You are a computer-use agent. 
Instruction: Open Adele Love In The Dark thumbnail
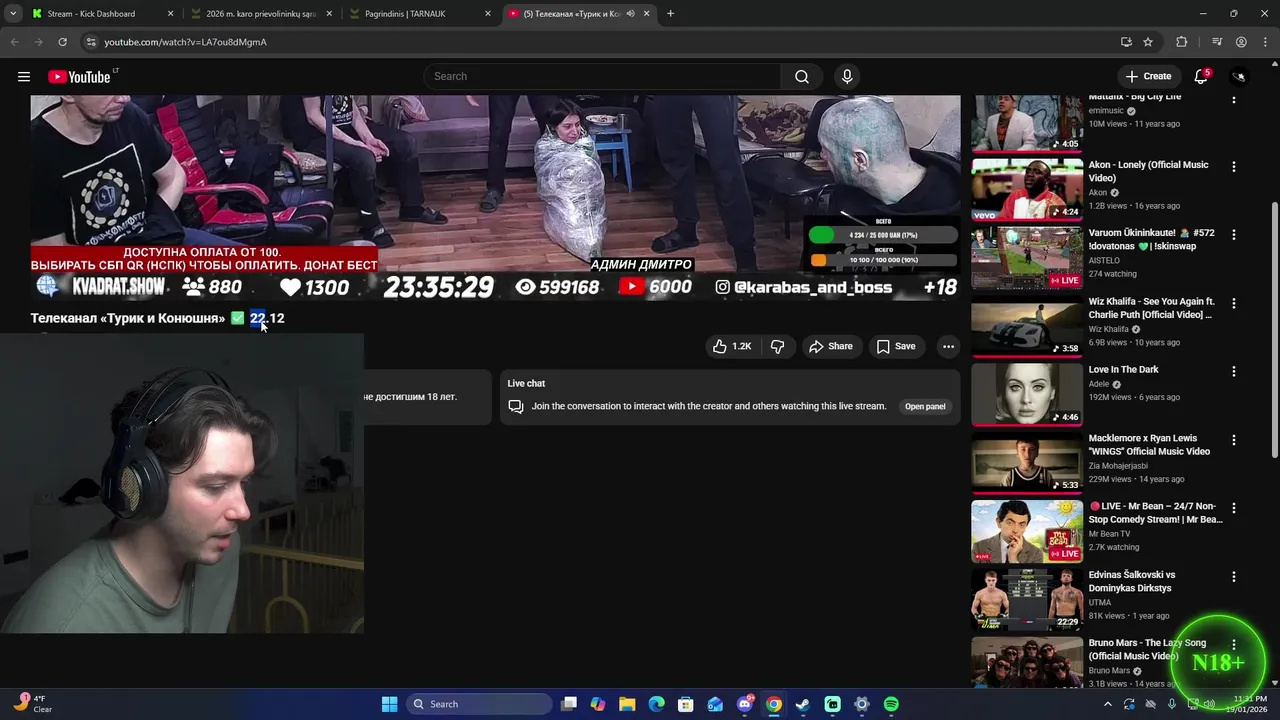click(x=1027, y=394)
